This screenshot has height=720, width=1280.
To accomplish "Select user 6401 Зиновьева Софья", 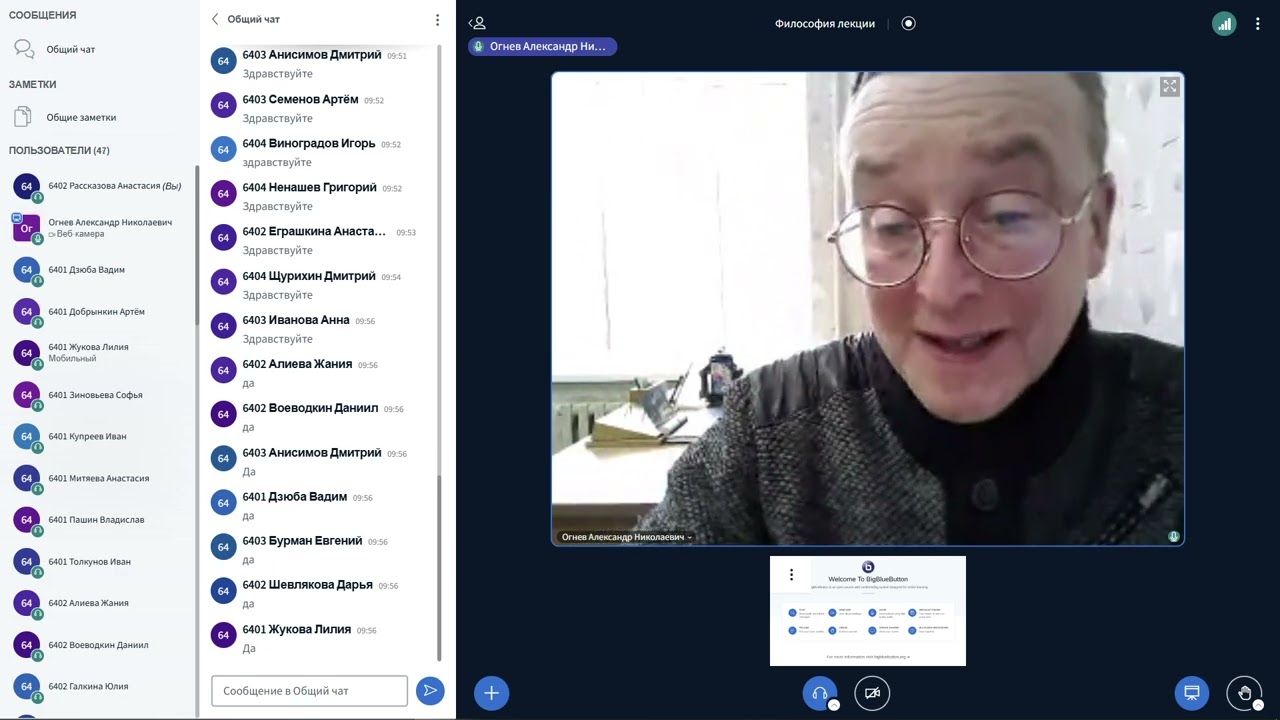I will (x=100, y=395).
